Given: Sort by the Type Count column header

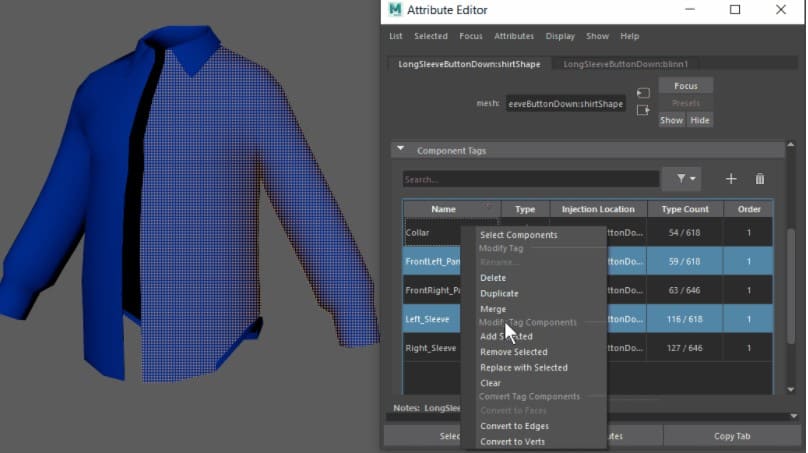Looking at the screenshot, I should click(x=685, y=209).
